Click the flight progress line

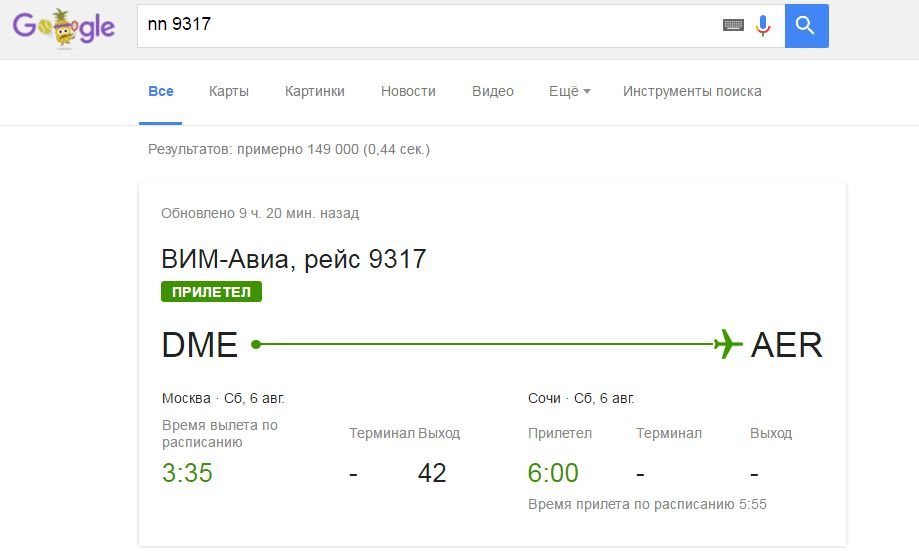click(484, 344)
